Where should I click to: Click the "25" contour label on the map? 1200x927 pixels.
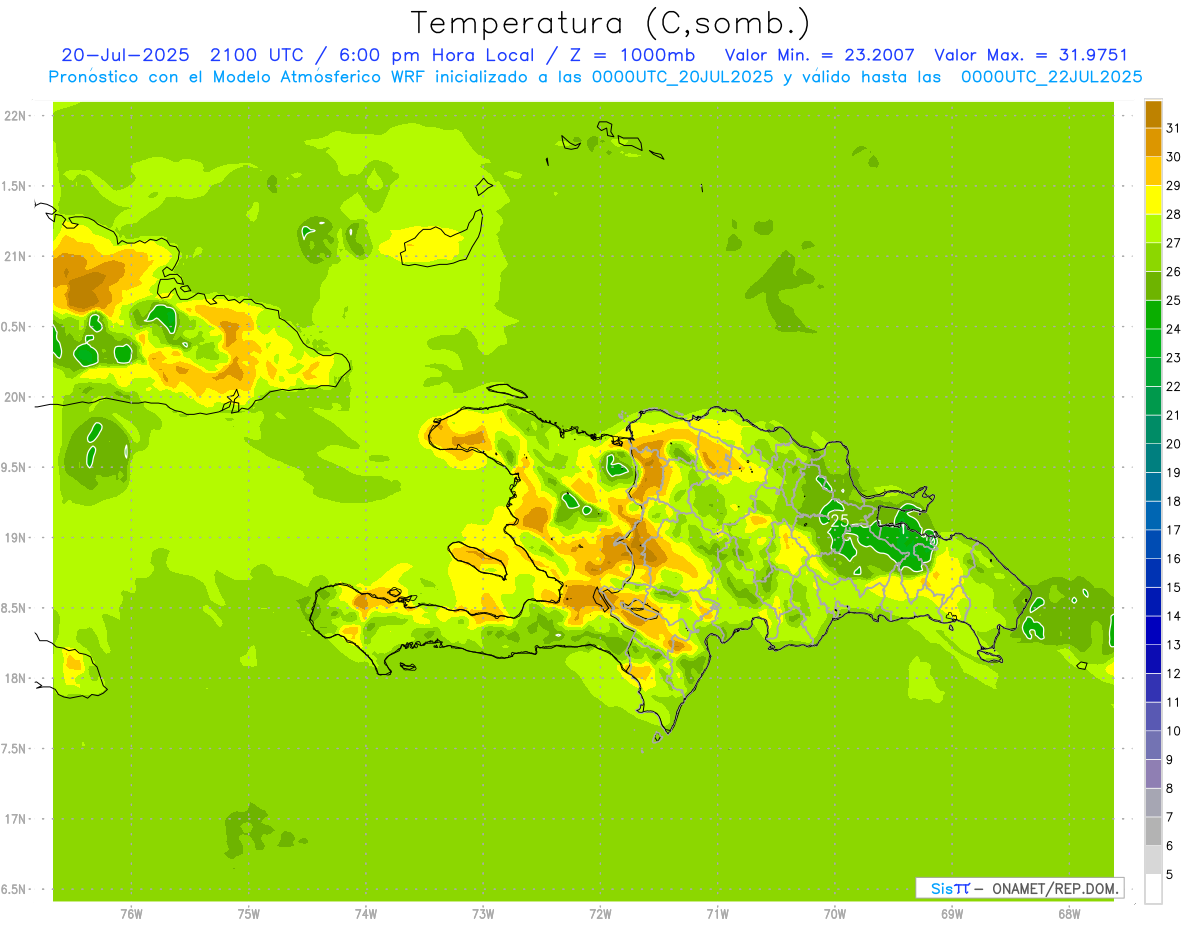pos(839,520)
